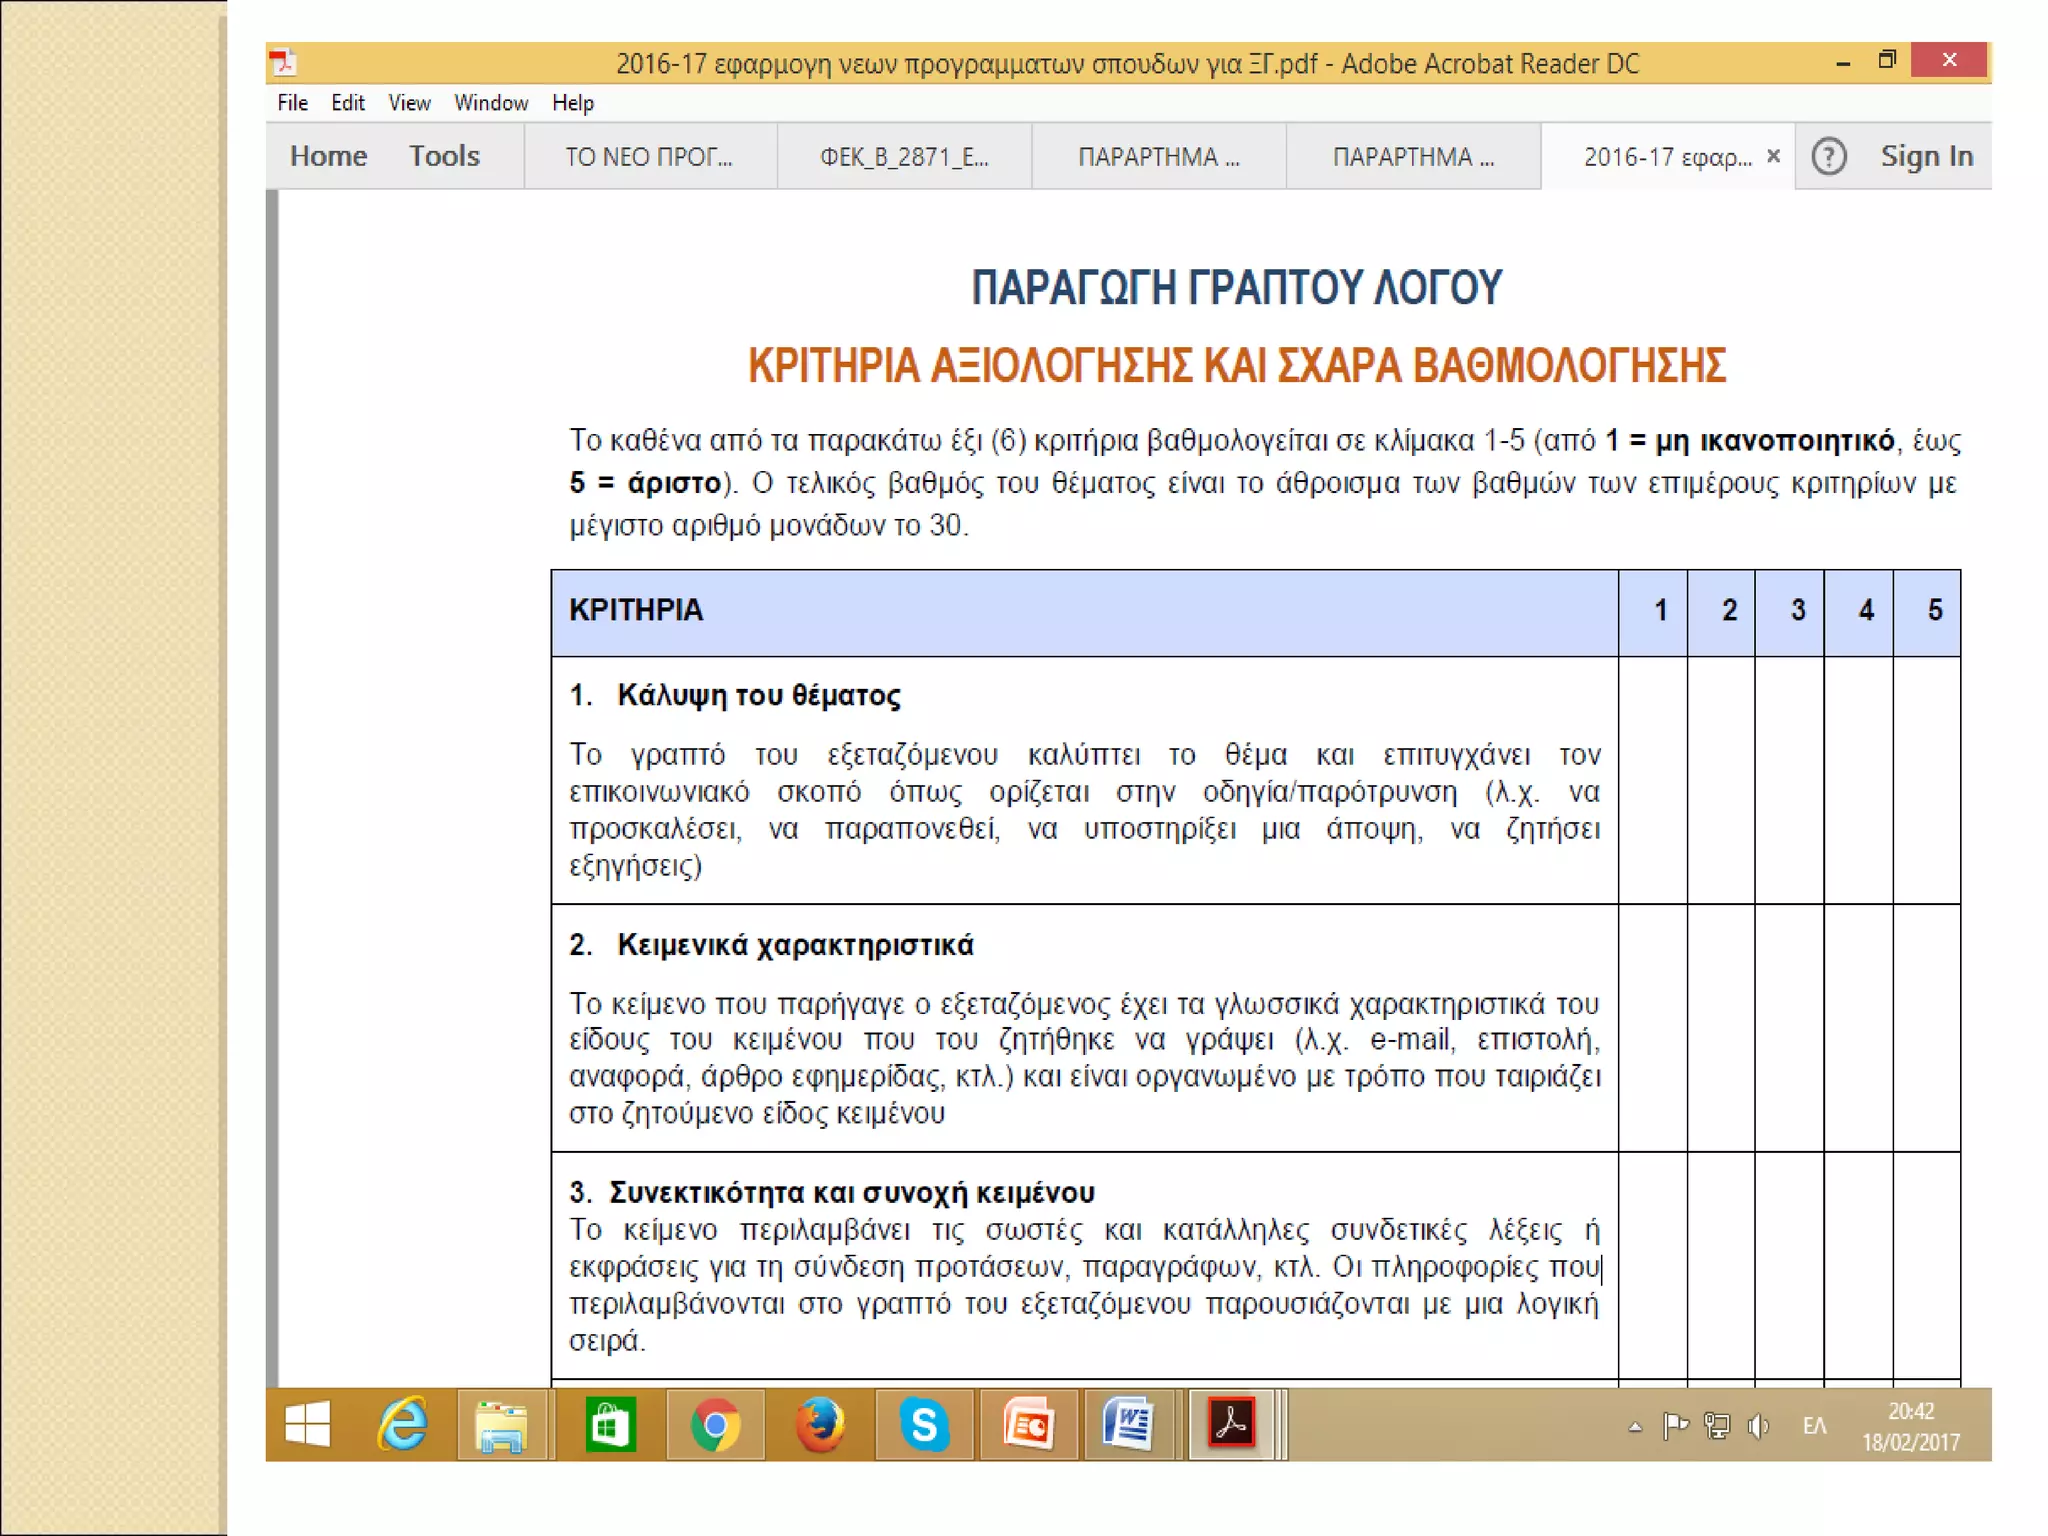Switch to PowerPoint taskbar icon
The image size is (2048, 1536).
click(1028, 1424)
